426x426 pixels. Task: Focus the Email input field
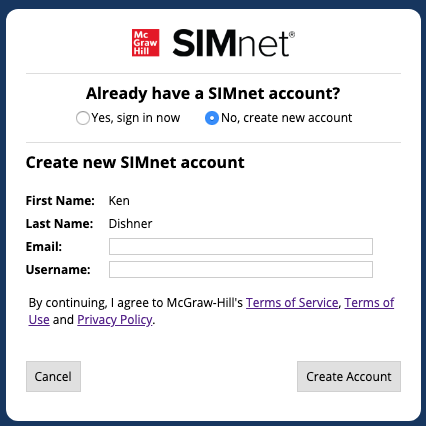(241, 246)
